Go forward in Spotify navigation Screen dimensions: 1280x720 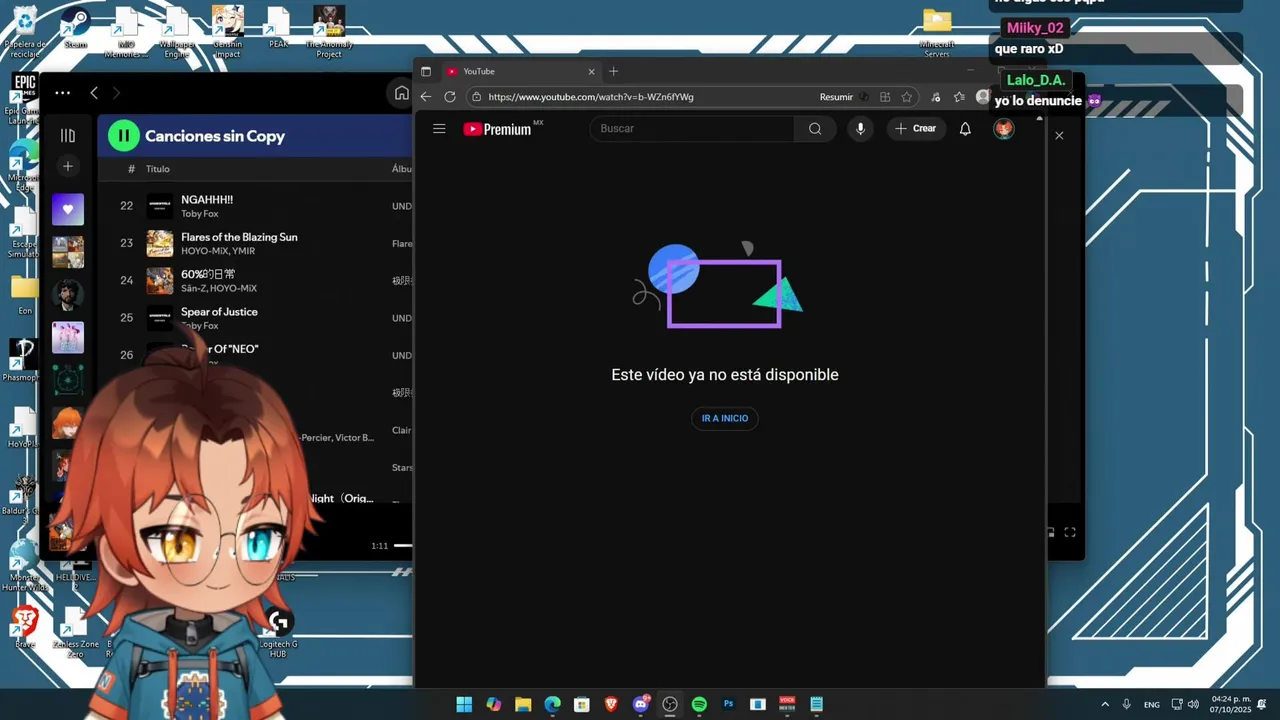116,93
